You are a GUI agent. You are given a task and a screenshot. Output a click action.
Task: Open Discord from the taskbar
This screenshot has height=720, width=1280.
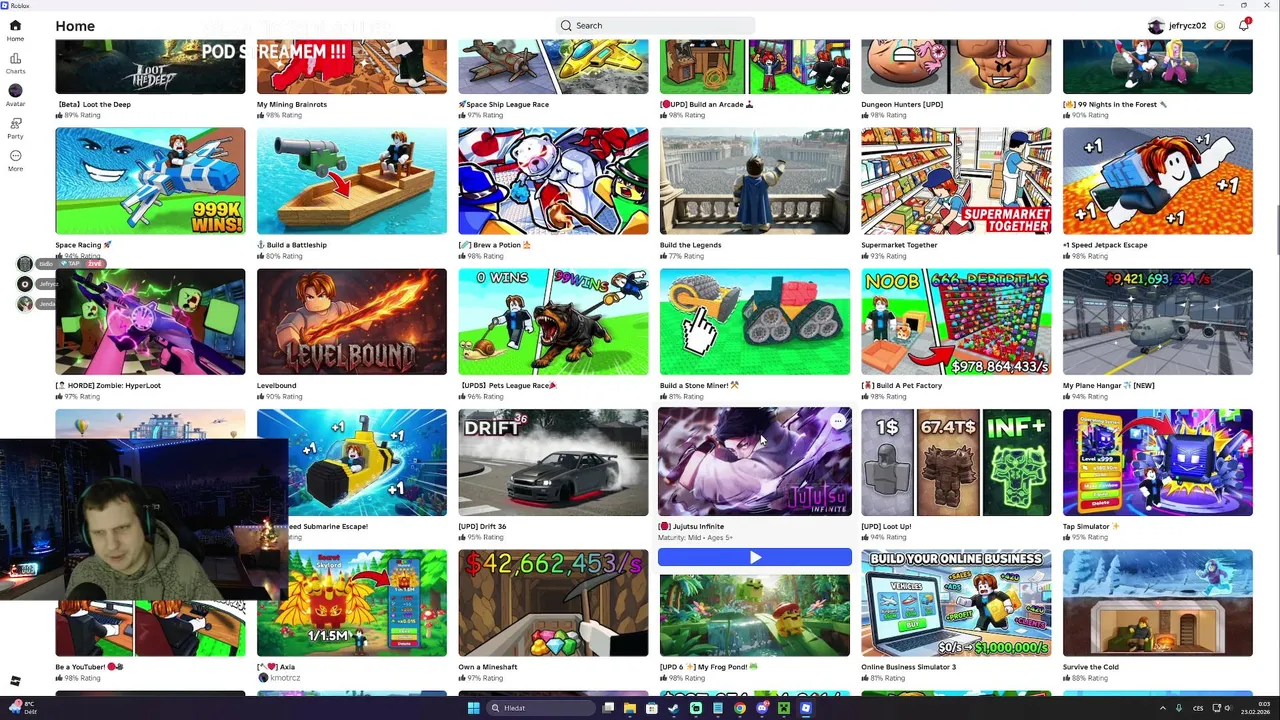(762, 708)
